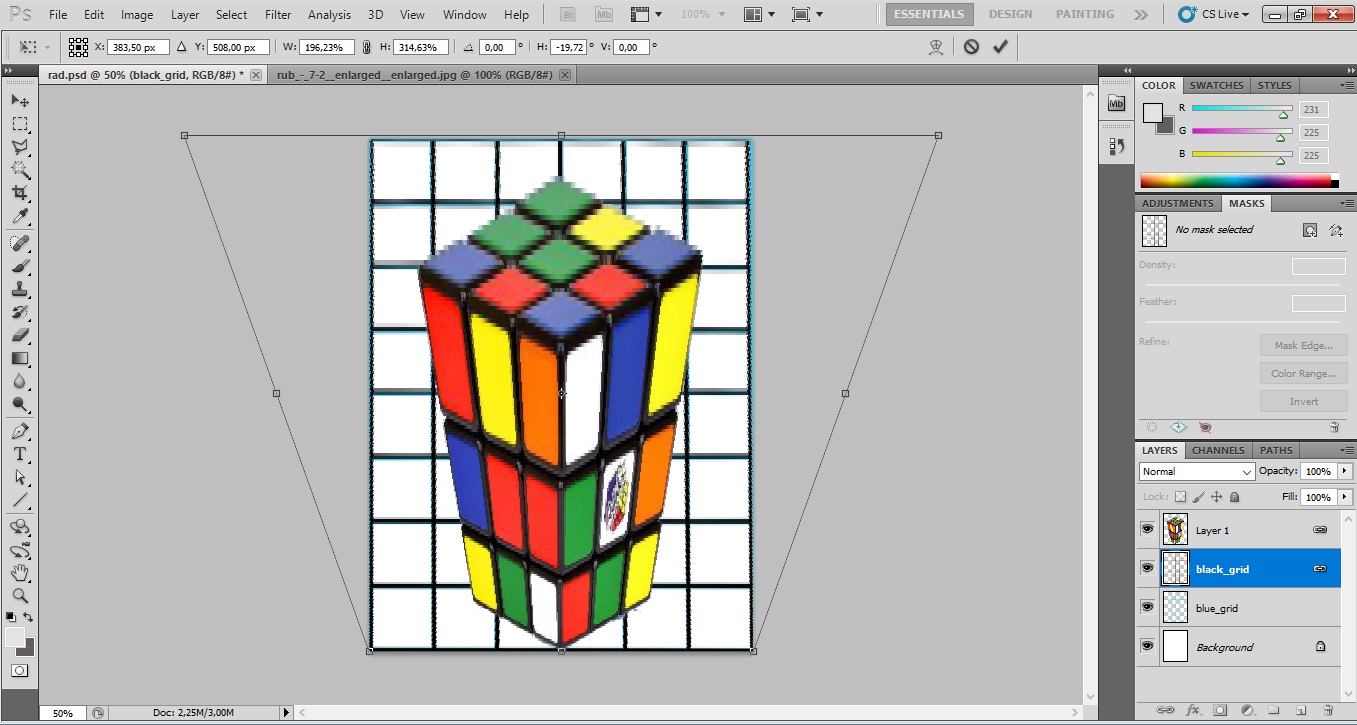Switch between free transform and warp modes
This screenshot has height=725, width=1357.
(936, 47)
